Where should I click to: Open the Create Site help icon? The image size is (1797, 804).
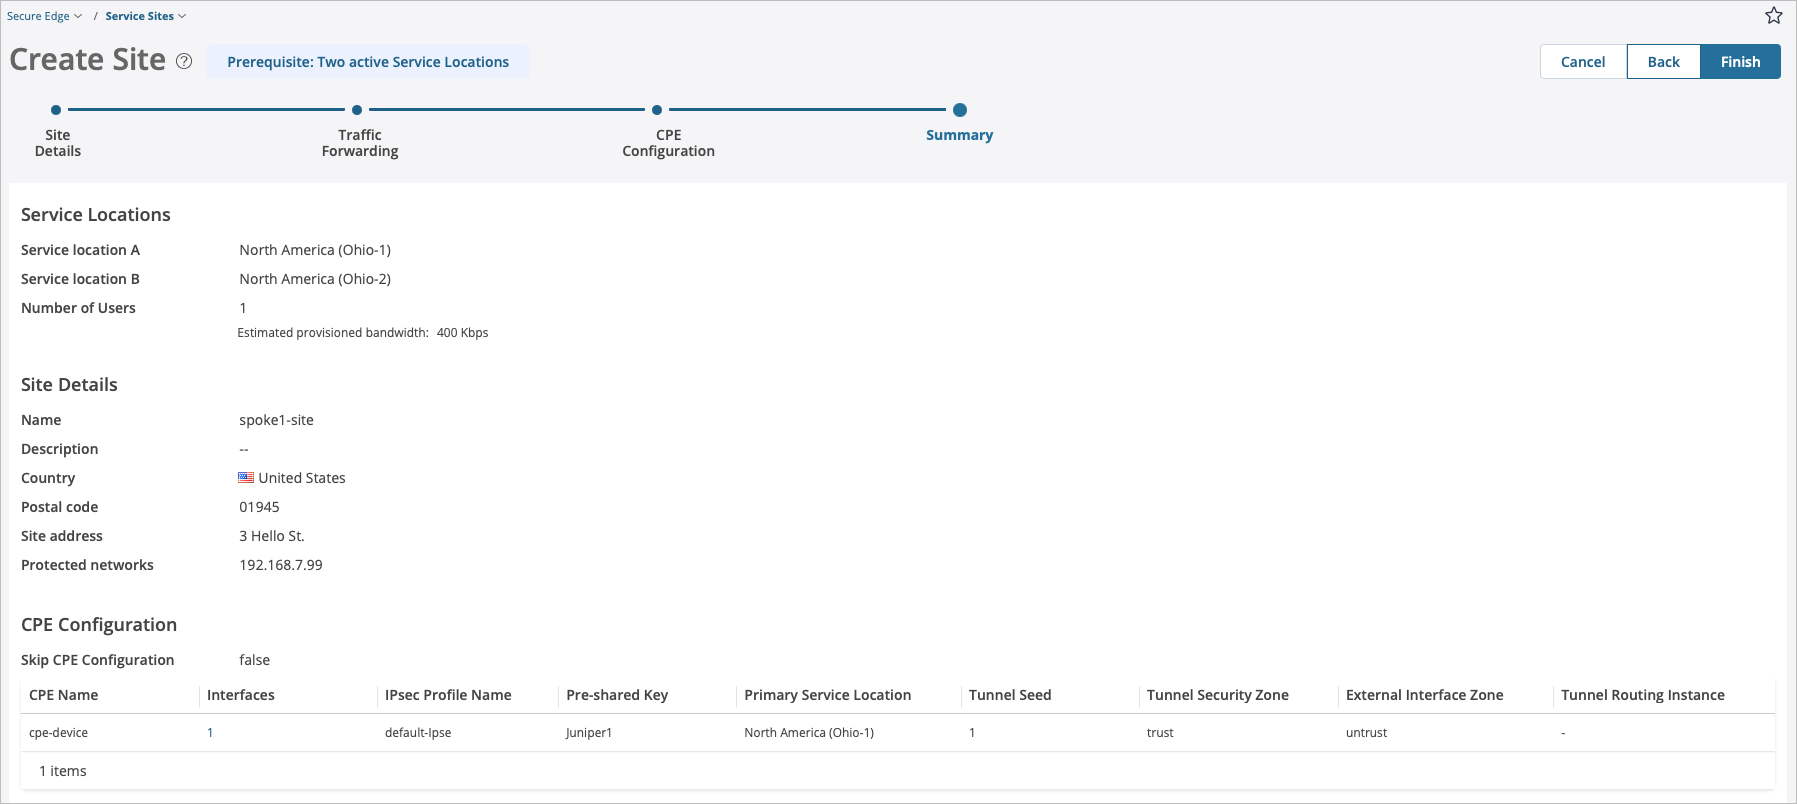coord(184,61)
